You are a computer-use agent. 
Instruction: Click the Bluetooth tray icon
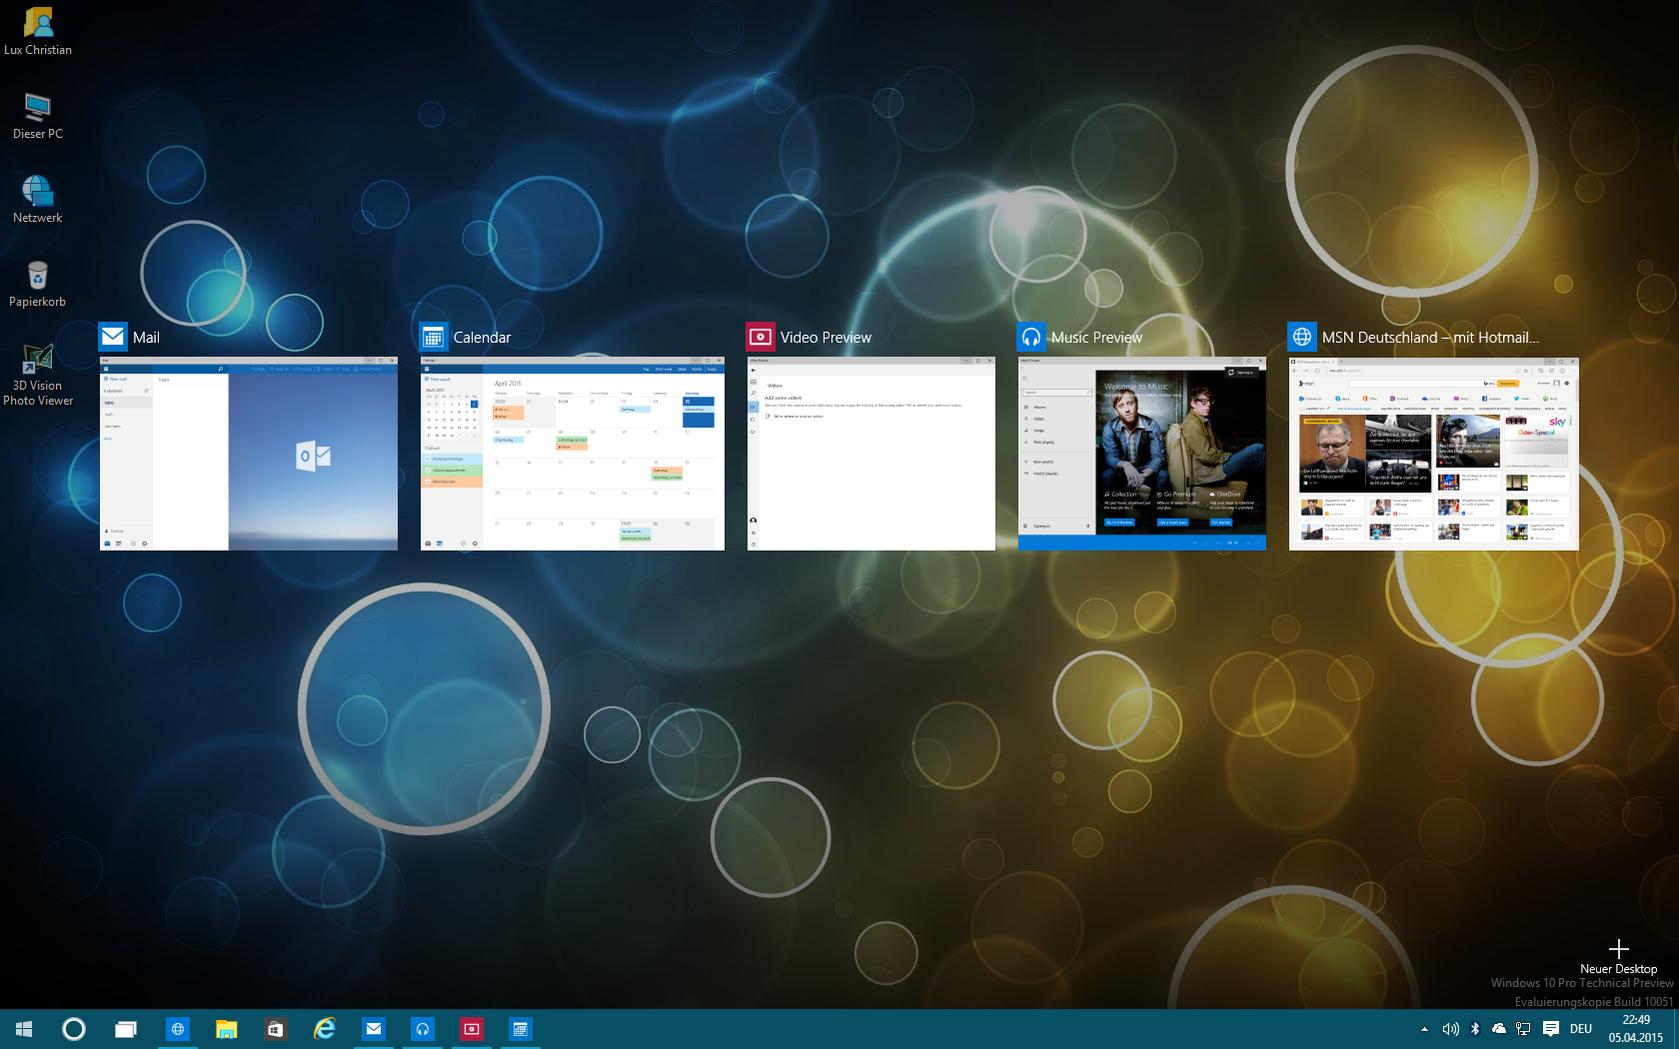pos(1475,1029)
